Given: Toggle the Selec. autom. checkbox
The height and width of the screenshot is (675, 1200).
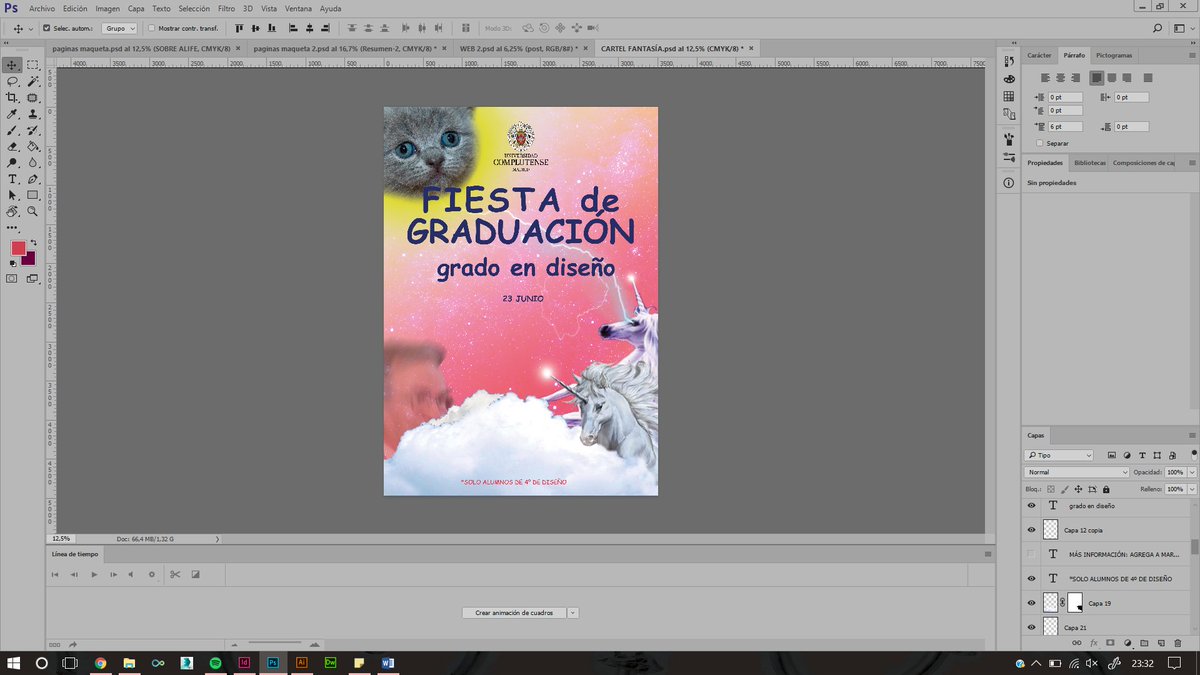Looking at the screenshot, I should point(46,28).
